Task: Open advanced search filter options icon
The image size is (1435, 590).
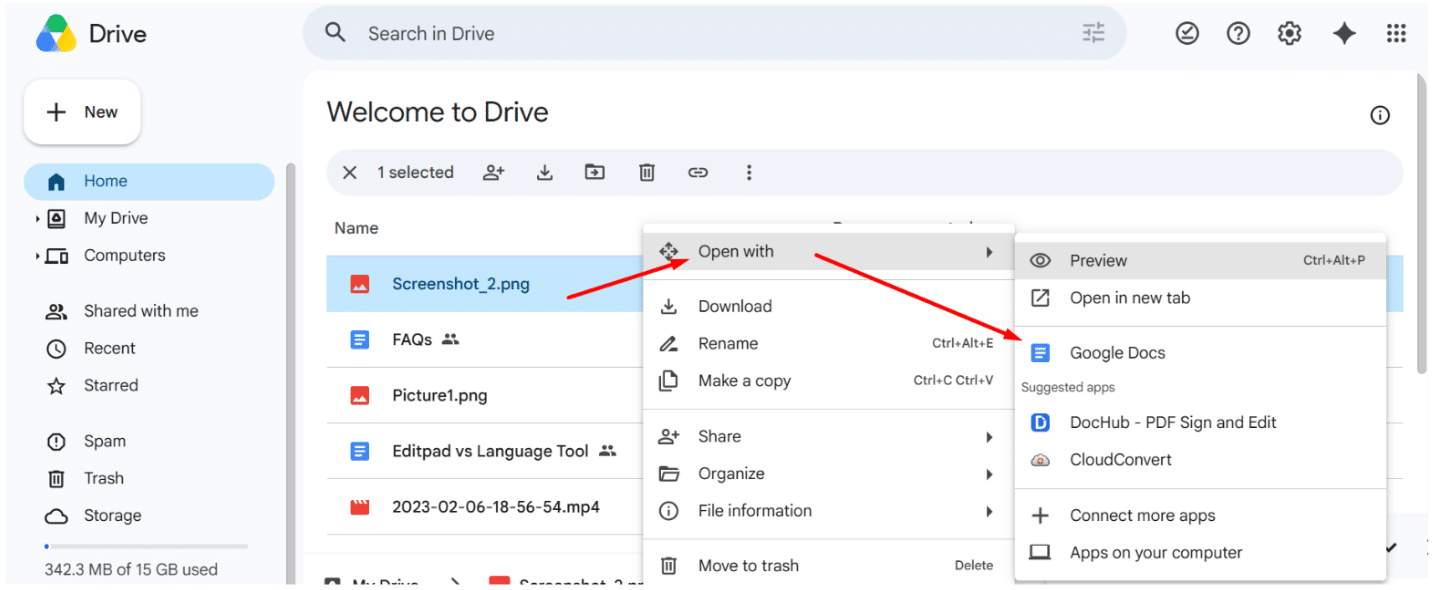Action: tap(1094, 33)
